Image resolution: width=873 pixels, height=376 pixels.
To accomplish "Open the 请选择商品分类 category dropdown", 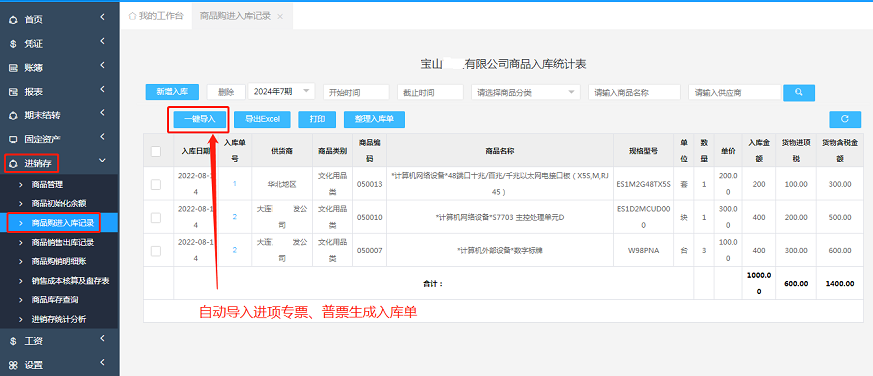I will [526, 92].
